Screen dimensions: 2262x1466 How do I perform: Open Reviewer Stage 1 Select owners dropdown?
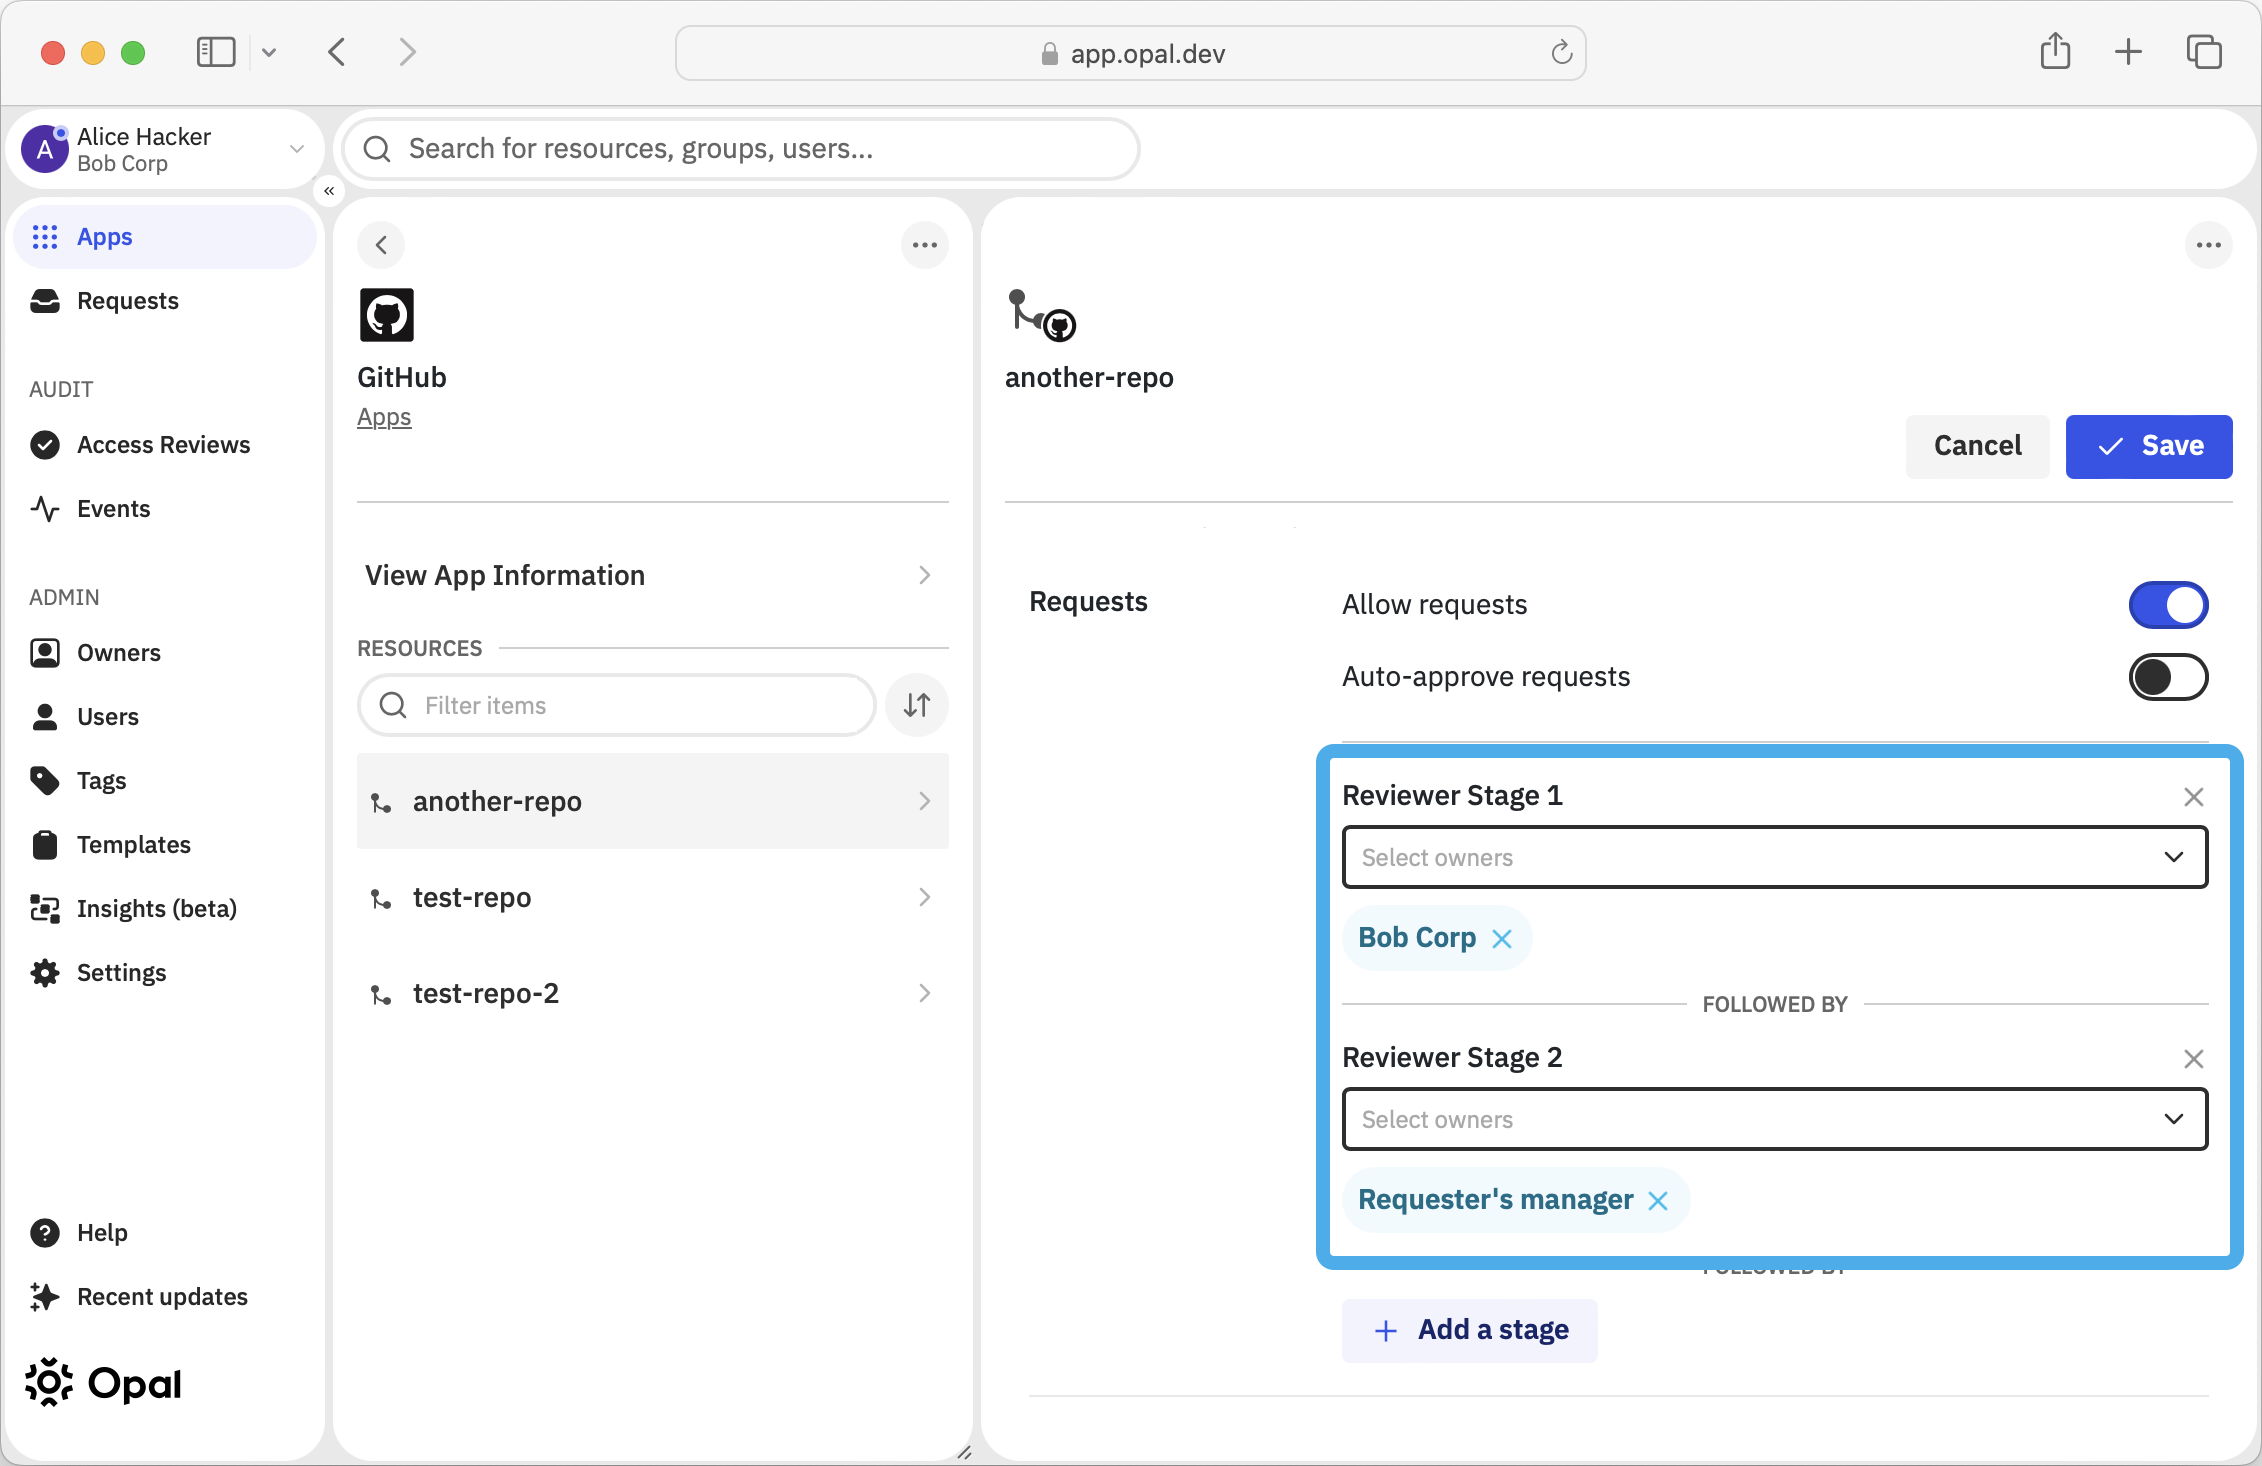tap(1775, 857)
